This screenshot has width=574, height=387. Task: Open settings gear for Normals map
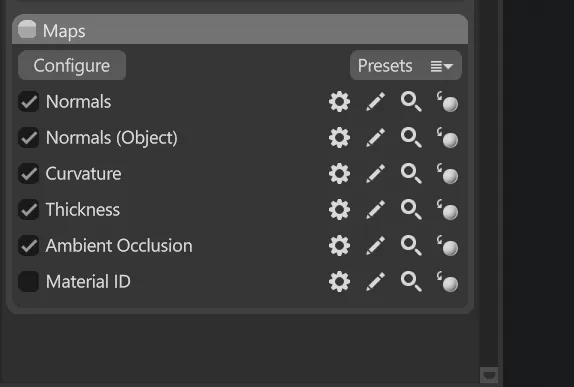(339, 101)
